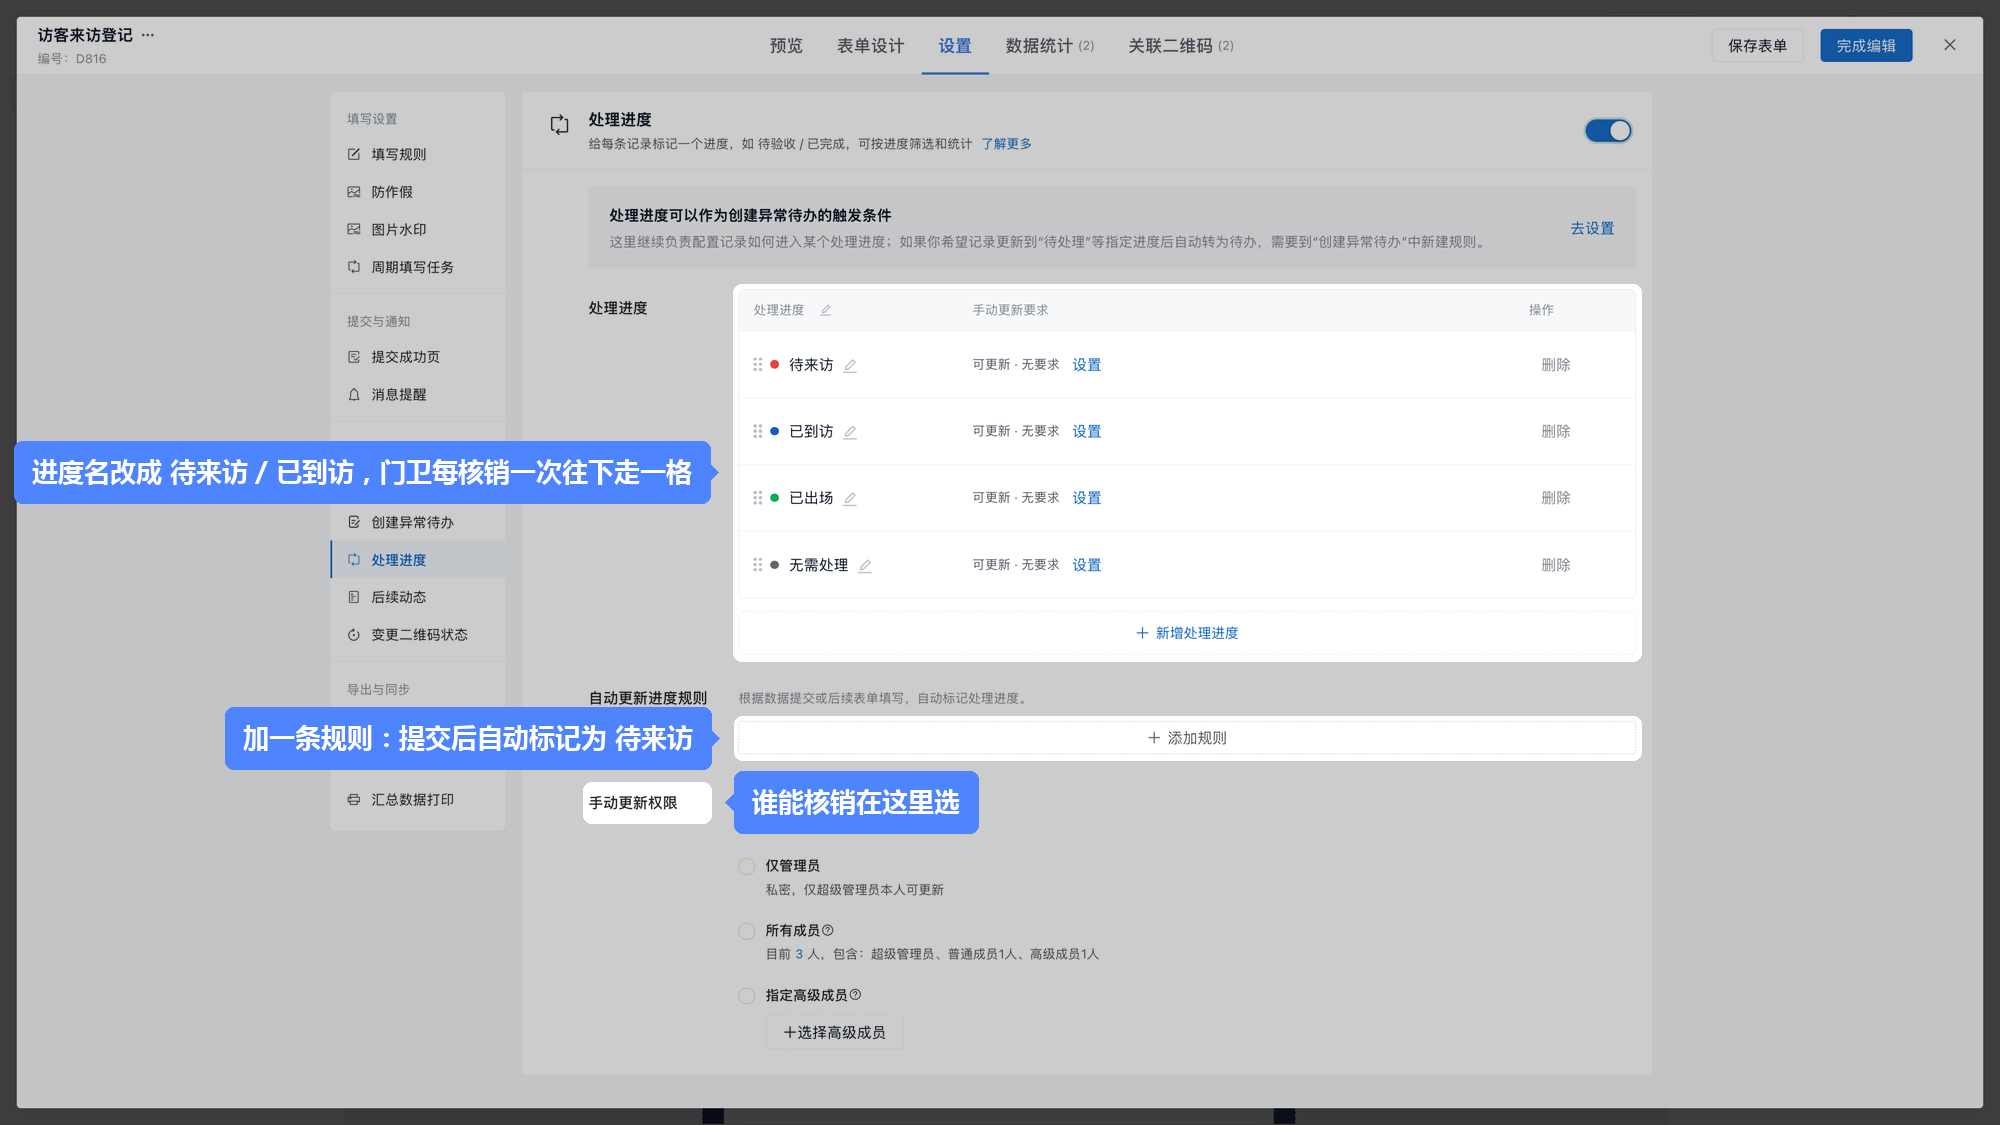Rename the 已到访 progress via pencil icon
Viewport: 2000px width, 1125px height.
(x=850, y=432)
